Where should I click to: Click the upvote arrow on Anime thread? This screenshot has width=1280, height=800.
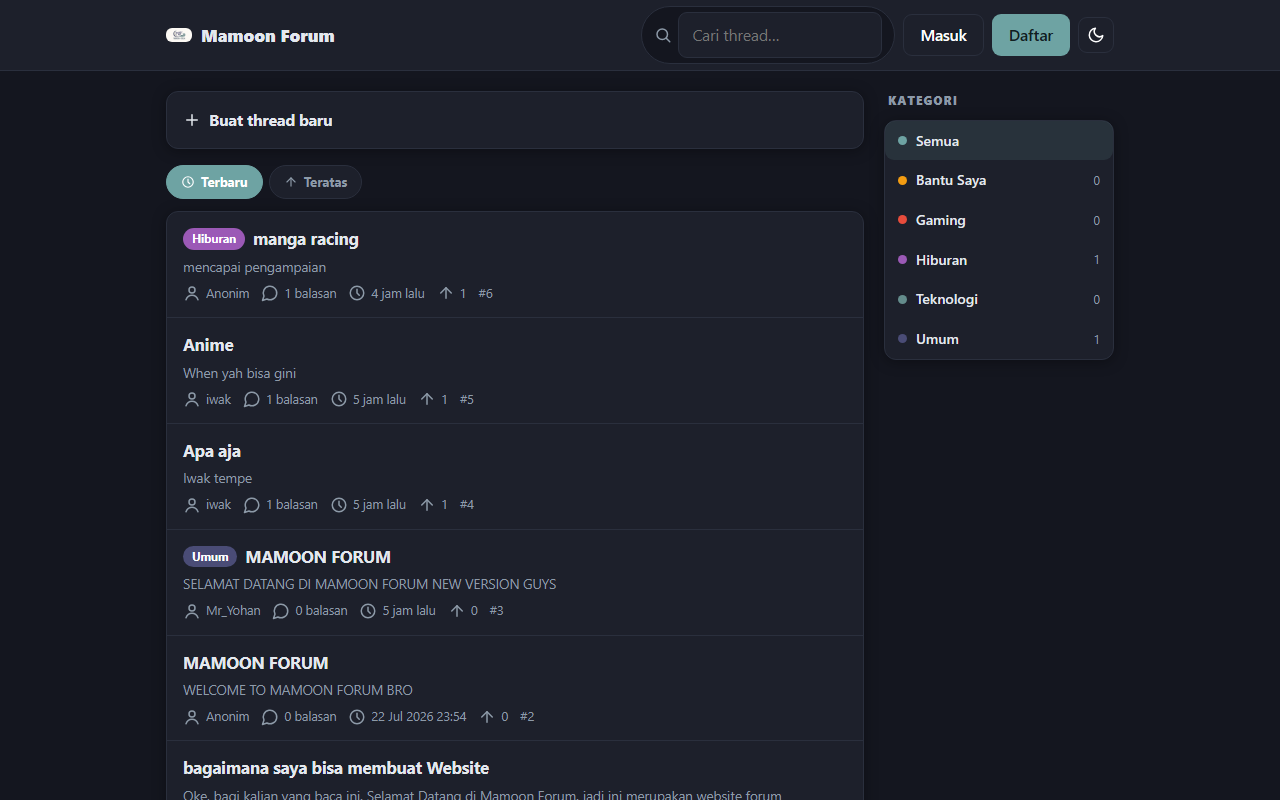point(427,399)
